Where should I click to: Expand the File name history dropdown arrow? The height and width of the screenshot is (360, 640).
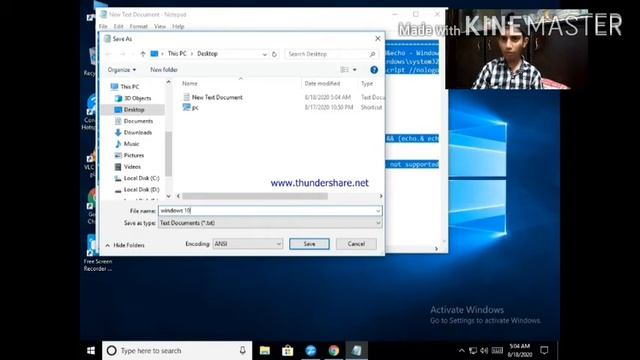click(378, 211)
